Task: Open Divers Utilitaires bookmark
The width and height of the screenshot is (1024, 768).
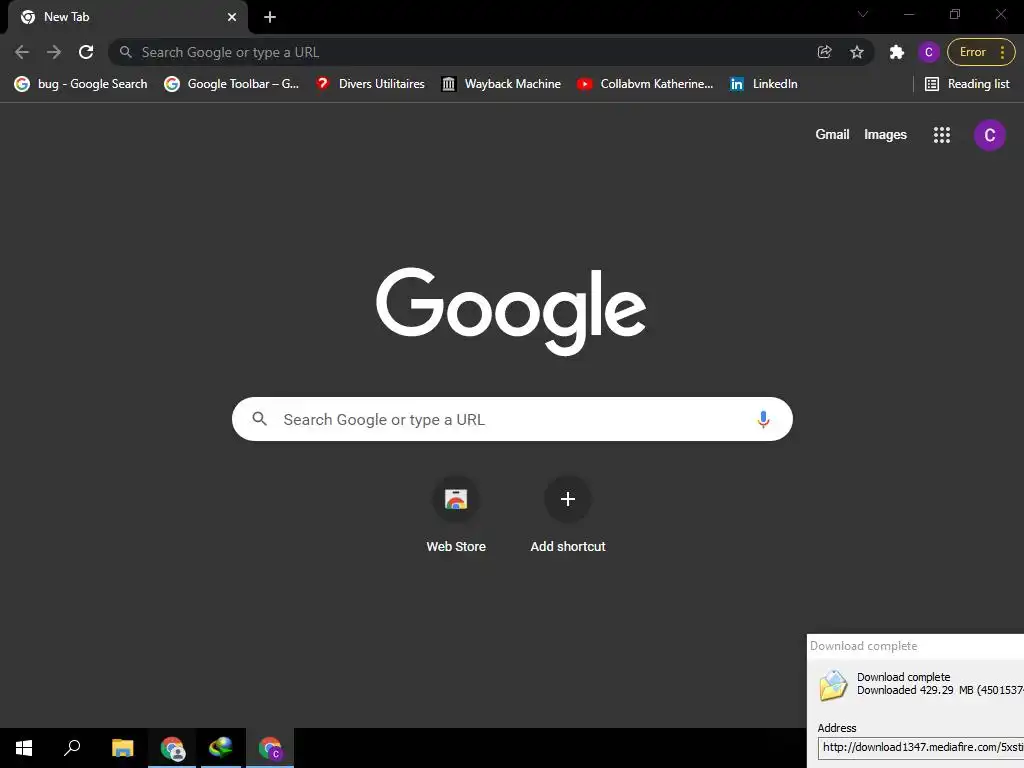Action: pyautogui.click(x=370, y=84)
